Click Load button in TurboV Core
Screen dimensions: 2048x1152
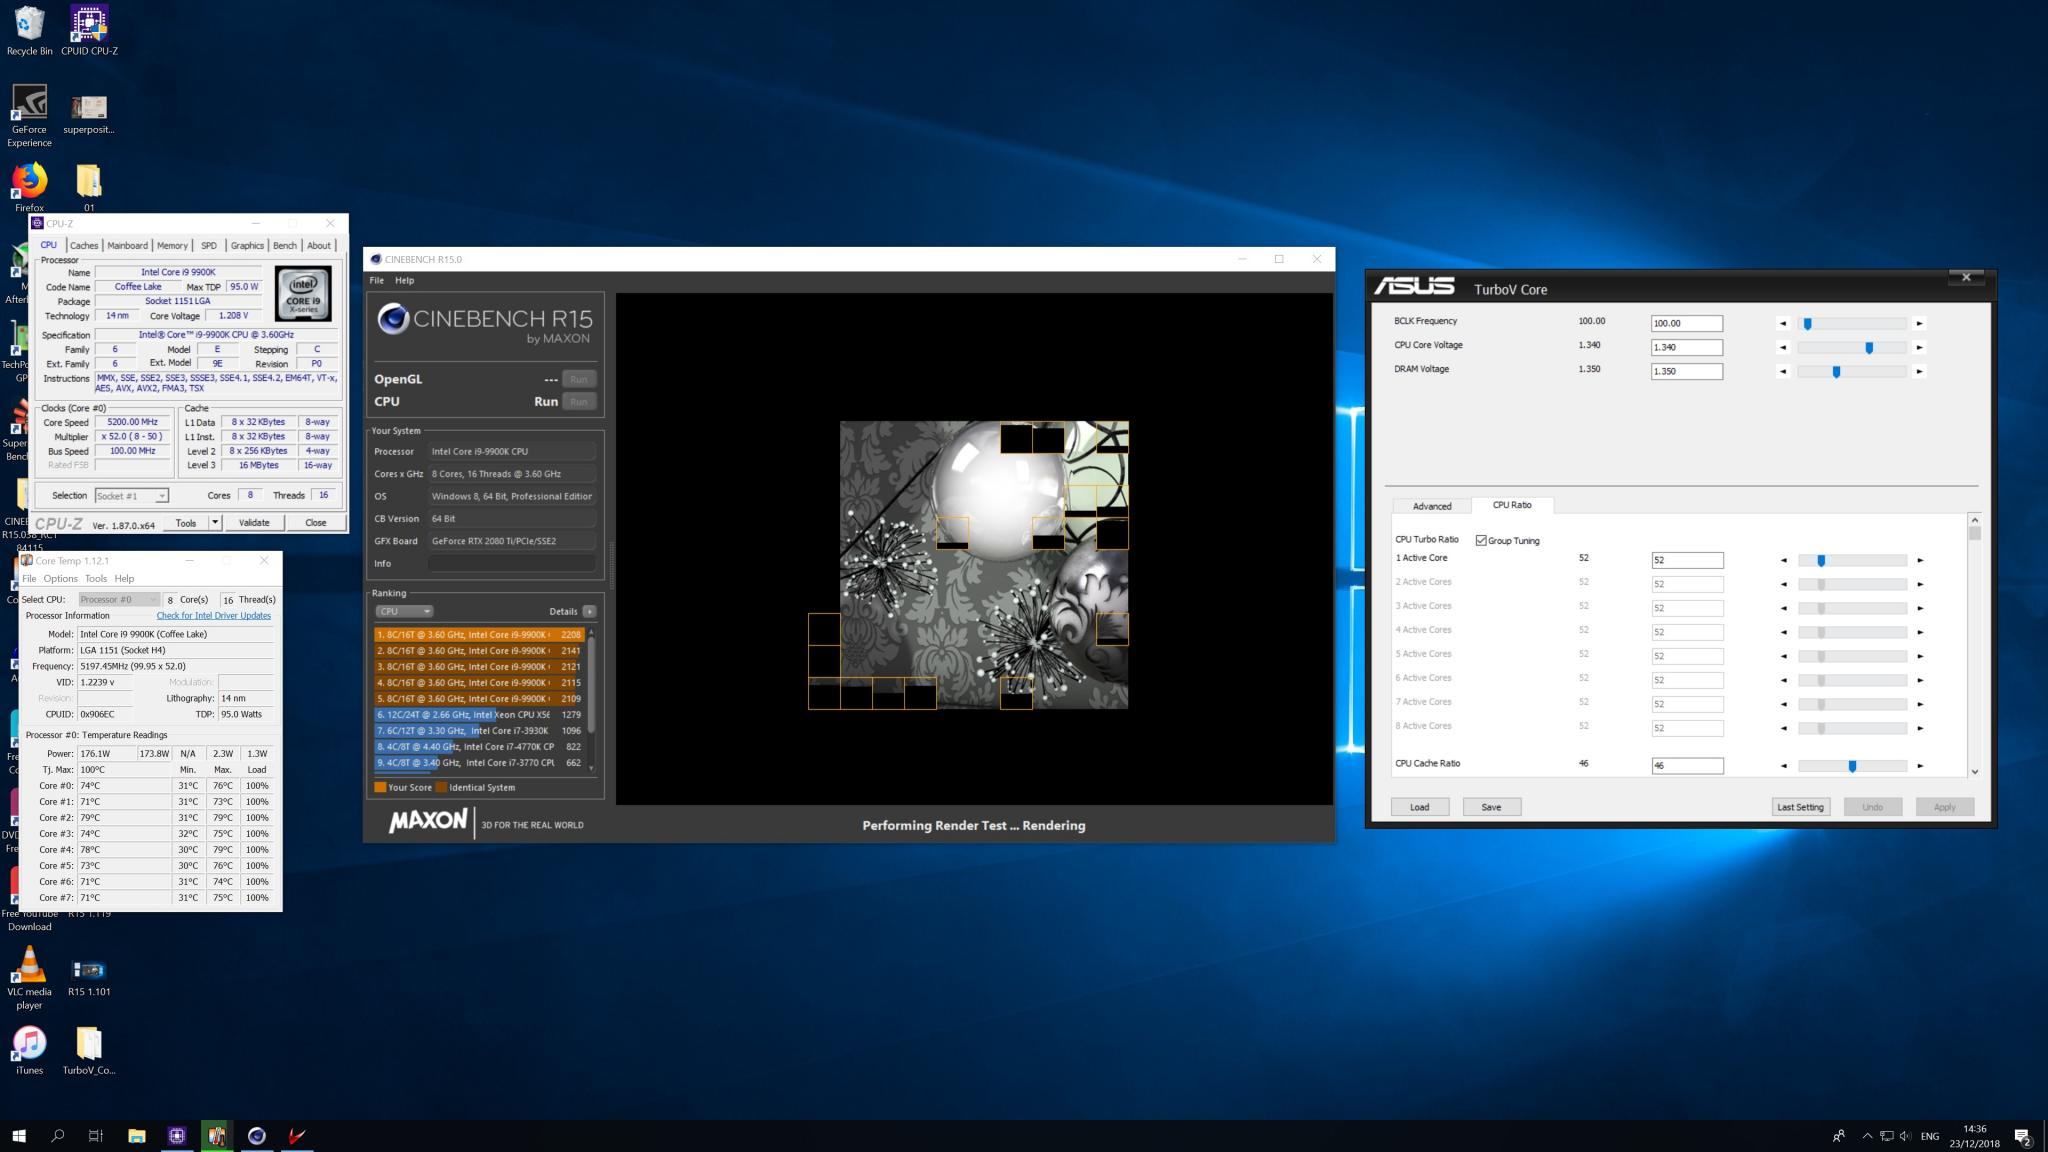pyautogui.click(x=1420, y=807)
